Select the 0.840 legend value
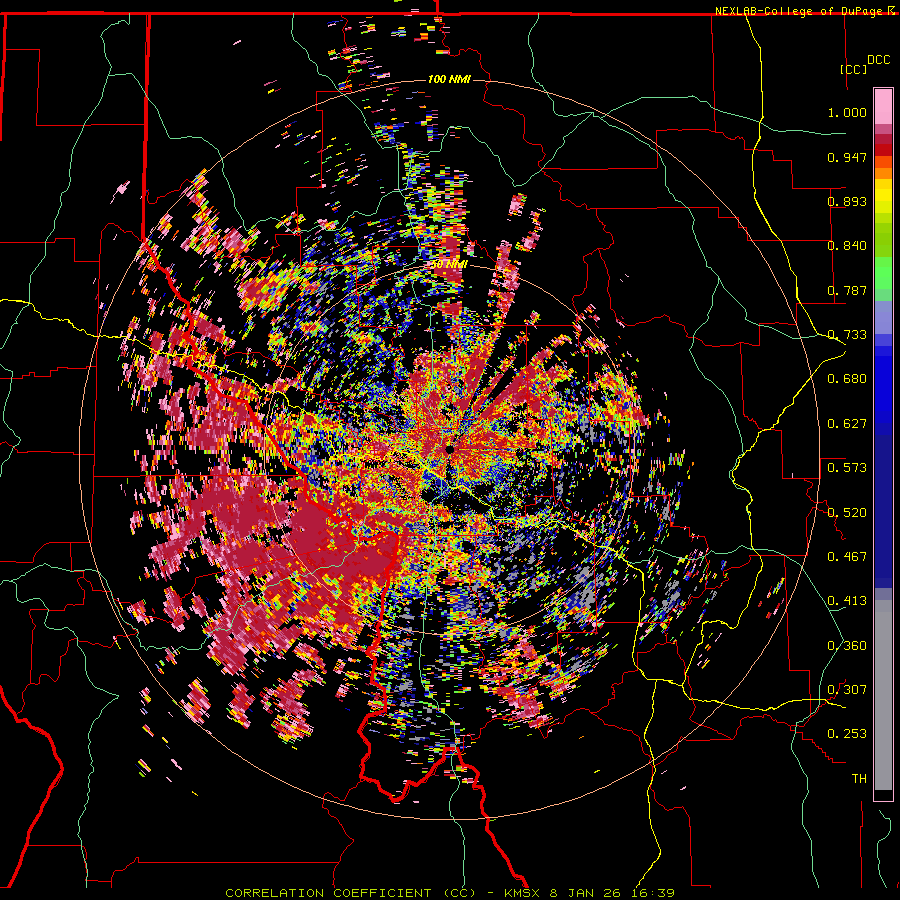The width and height of the screenshot is (900, 900). tap(847, 246)
